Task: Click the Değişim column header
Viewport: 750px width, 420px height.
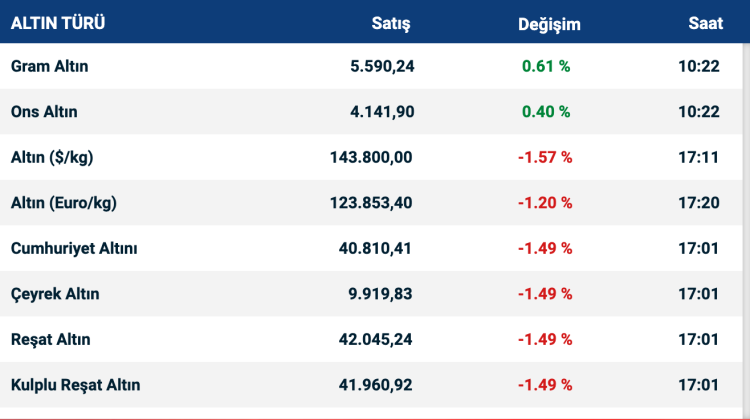Action: 549,23
